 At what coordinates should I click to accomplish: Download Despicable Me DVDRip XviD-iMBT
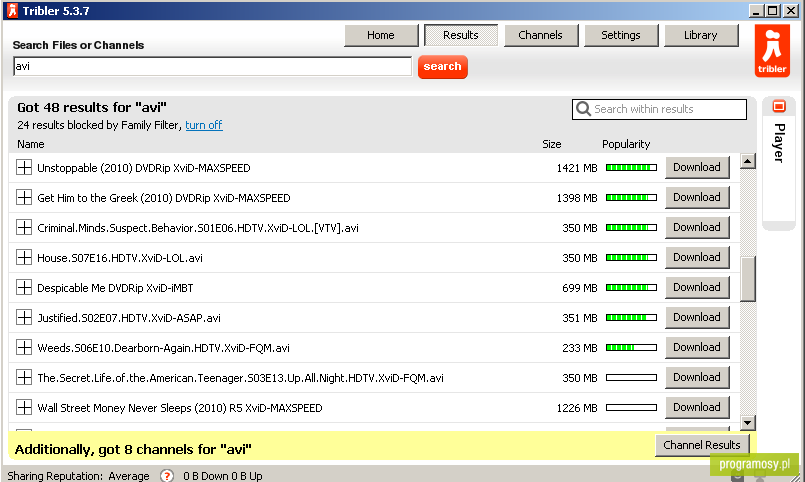pyautogui.click(x=697, y=287)
